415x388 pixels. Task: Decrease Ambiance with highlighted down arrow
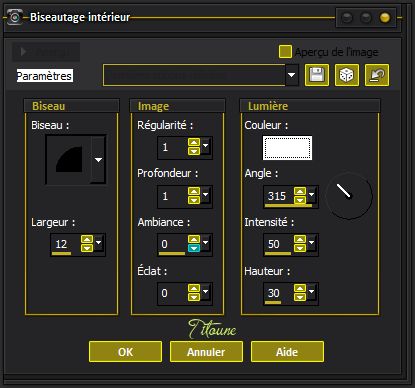194,248
